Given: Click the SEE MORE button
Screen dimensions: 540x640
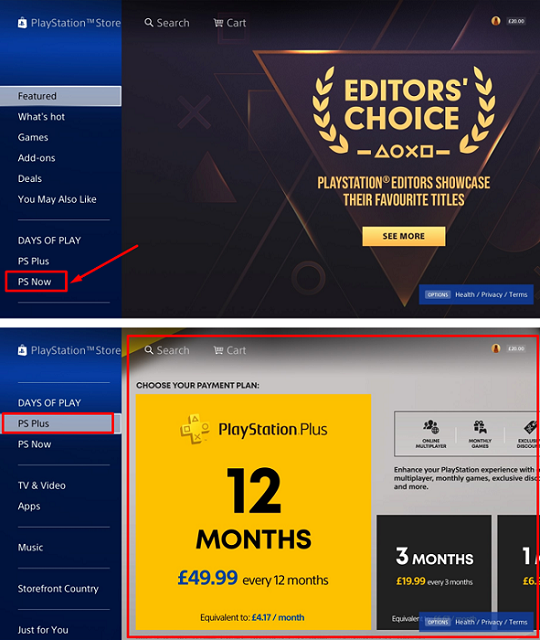Looking at the screenshot, I should (404, 236).
